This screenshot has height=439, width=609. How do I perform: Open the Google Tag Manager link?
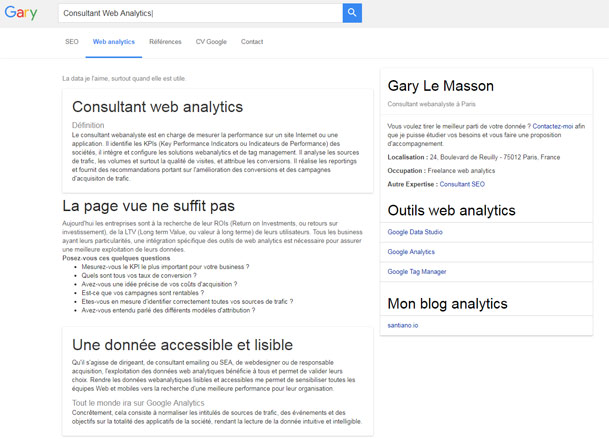[x=417, y=272]
